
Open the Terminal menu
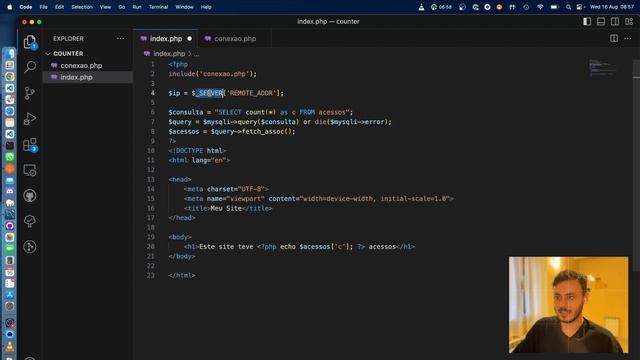(158, 7)
